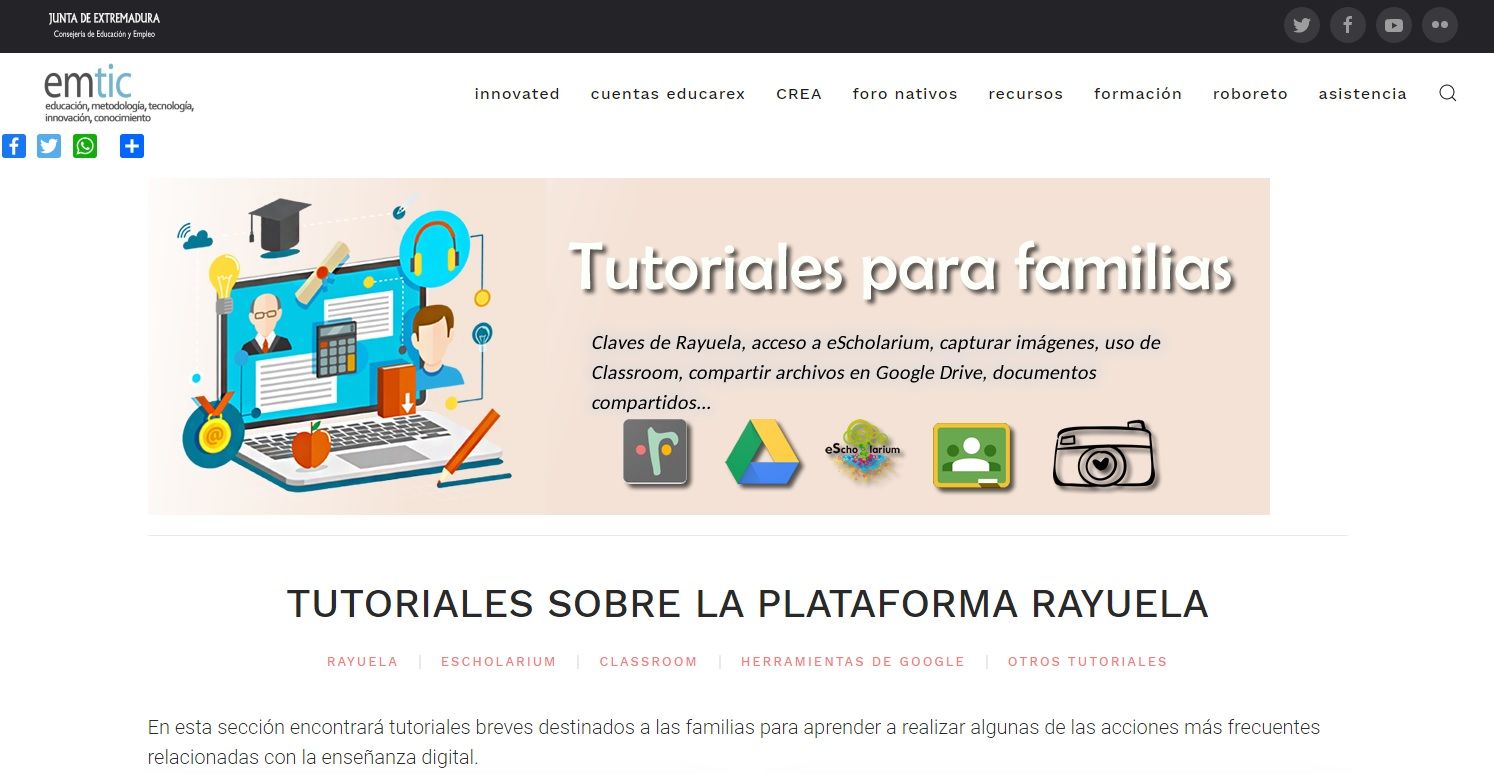Click the Google Drive icon in banner

point(762,453)
